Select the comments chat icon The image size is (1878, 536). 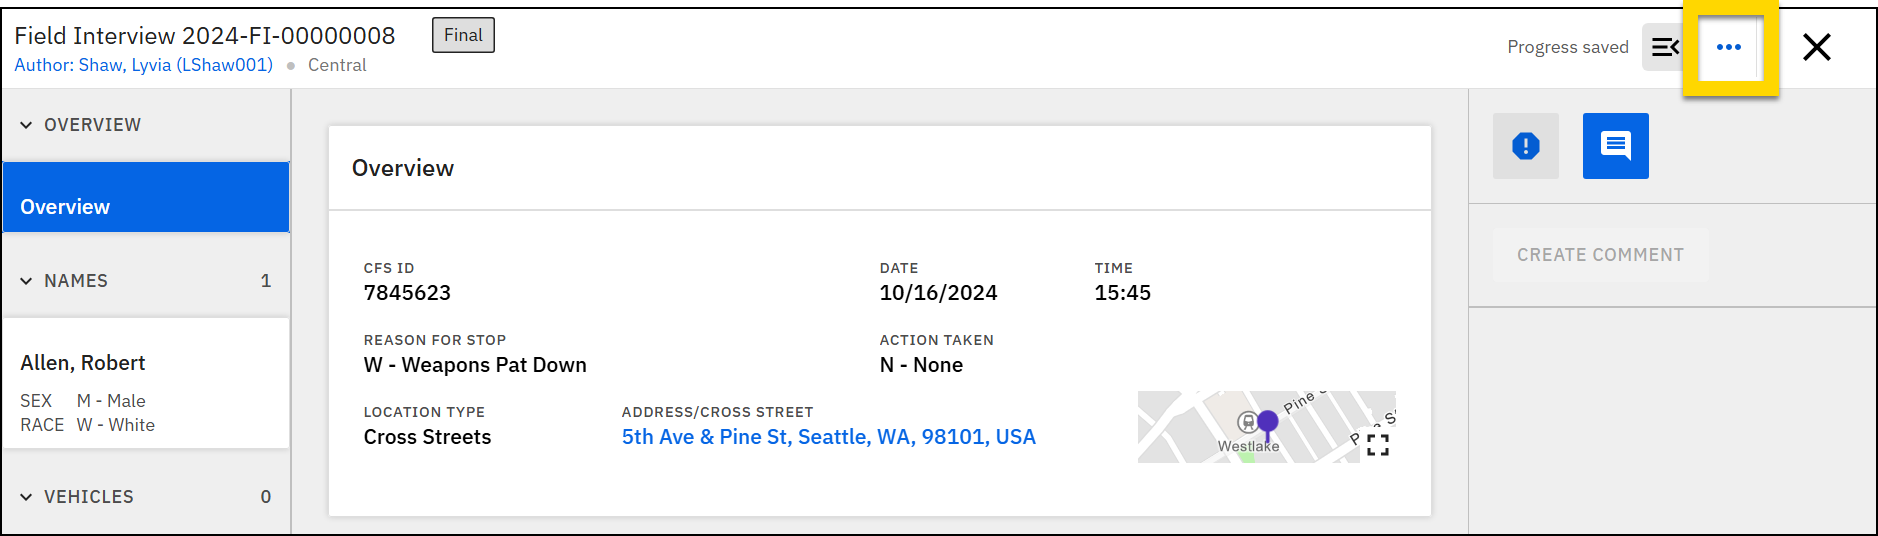(x=1615, y=146)
